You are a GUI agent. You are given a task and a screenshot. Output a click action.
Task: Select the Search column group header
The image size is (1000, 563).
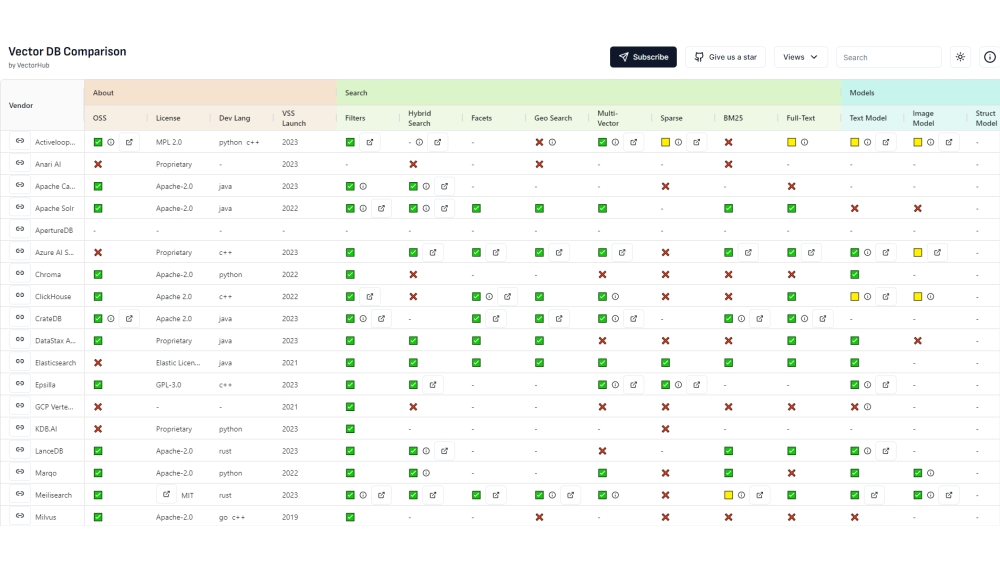pos(357,93)
